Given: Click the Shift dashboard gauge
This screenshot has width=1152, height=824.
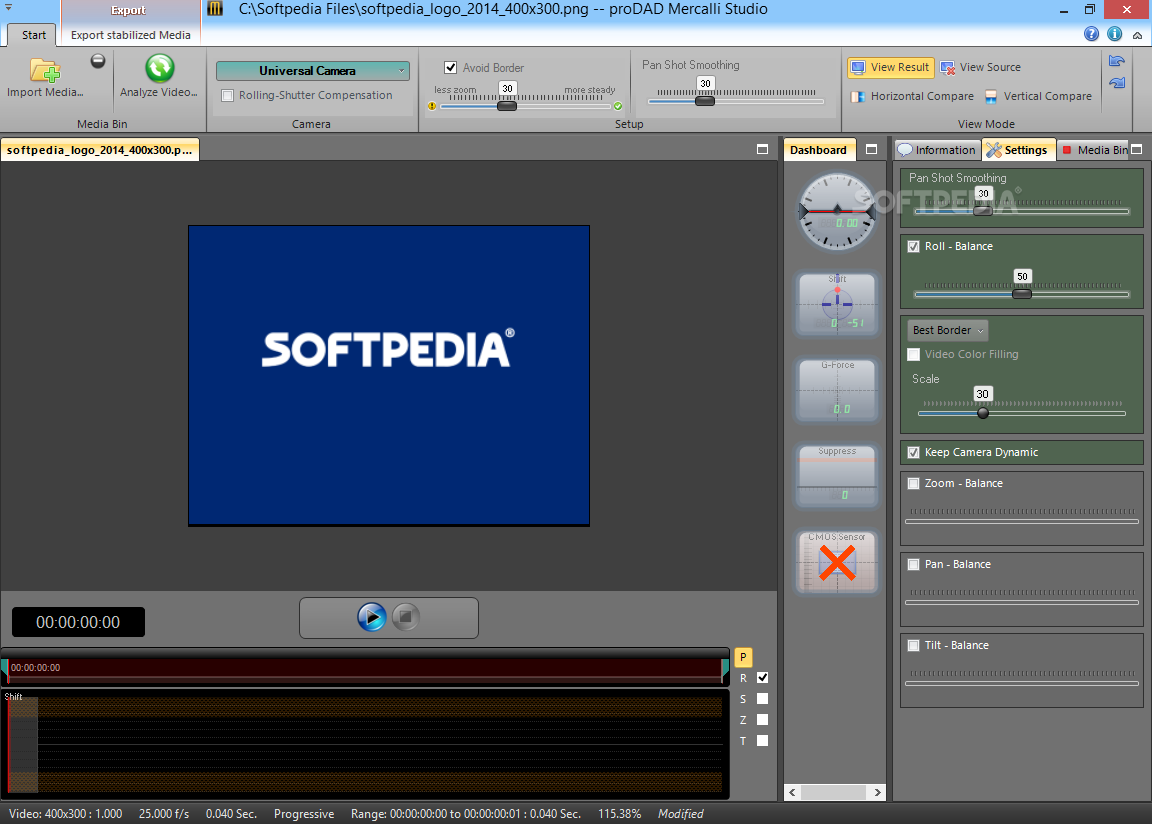Looking at the screenshot, I should 837,303.
